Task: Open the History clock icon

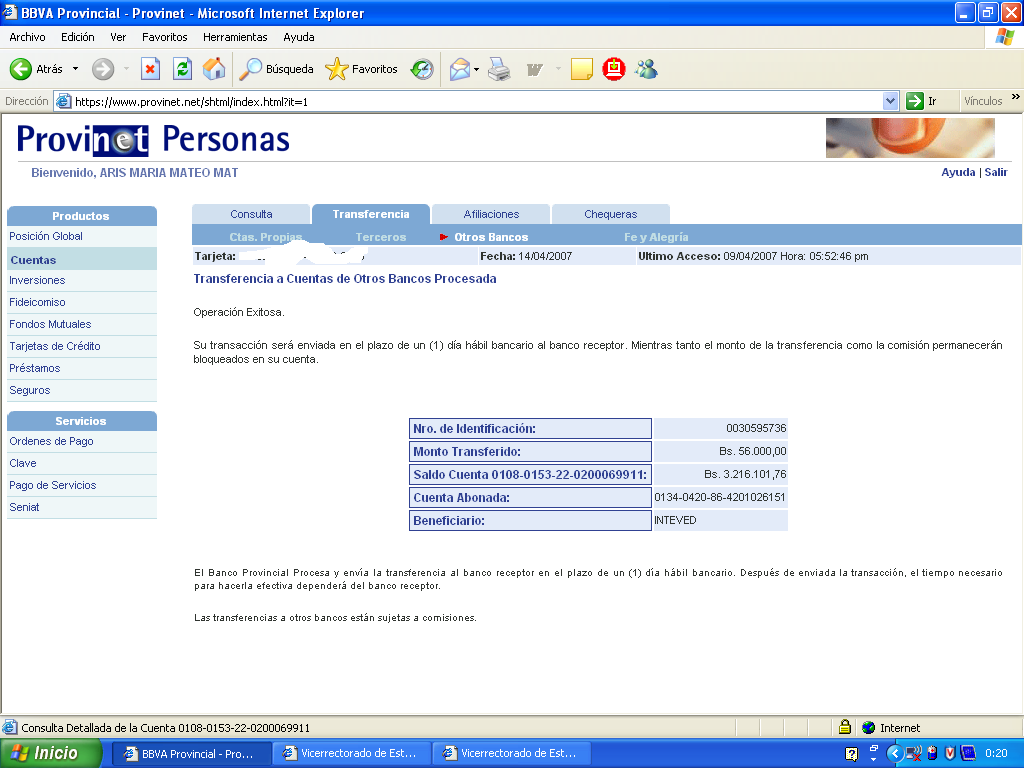Action: [x=422, y=69]
